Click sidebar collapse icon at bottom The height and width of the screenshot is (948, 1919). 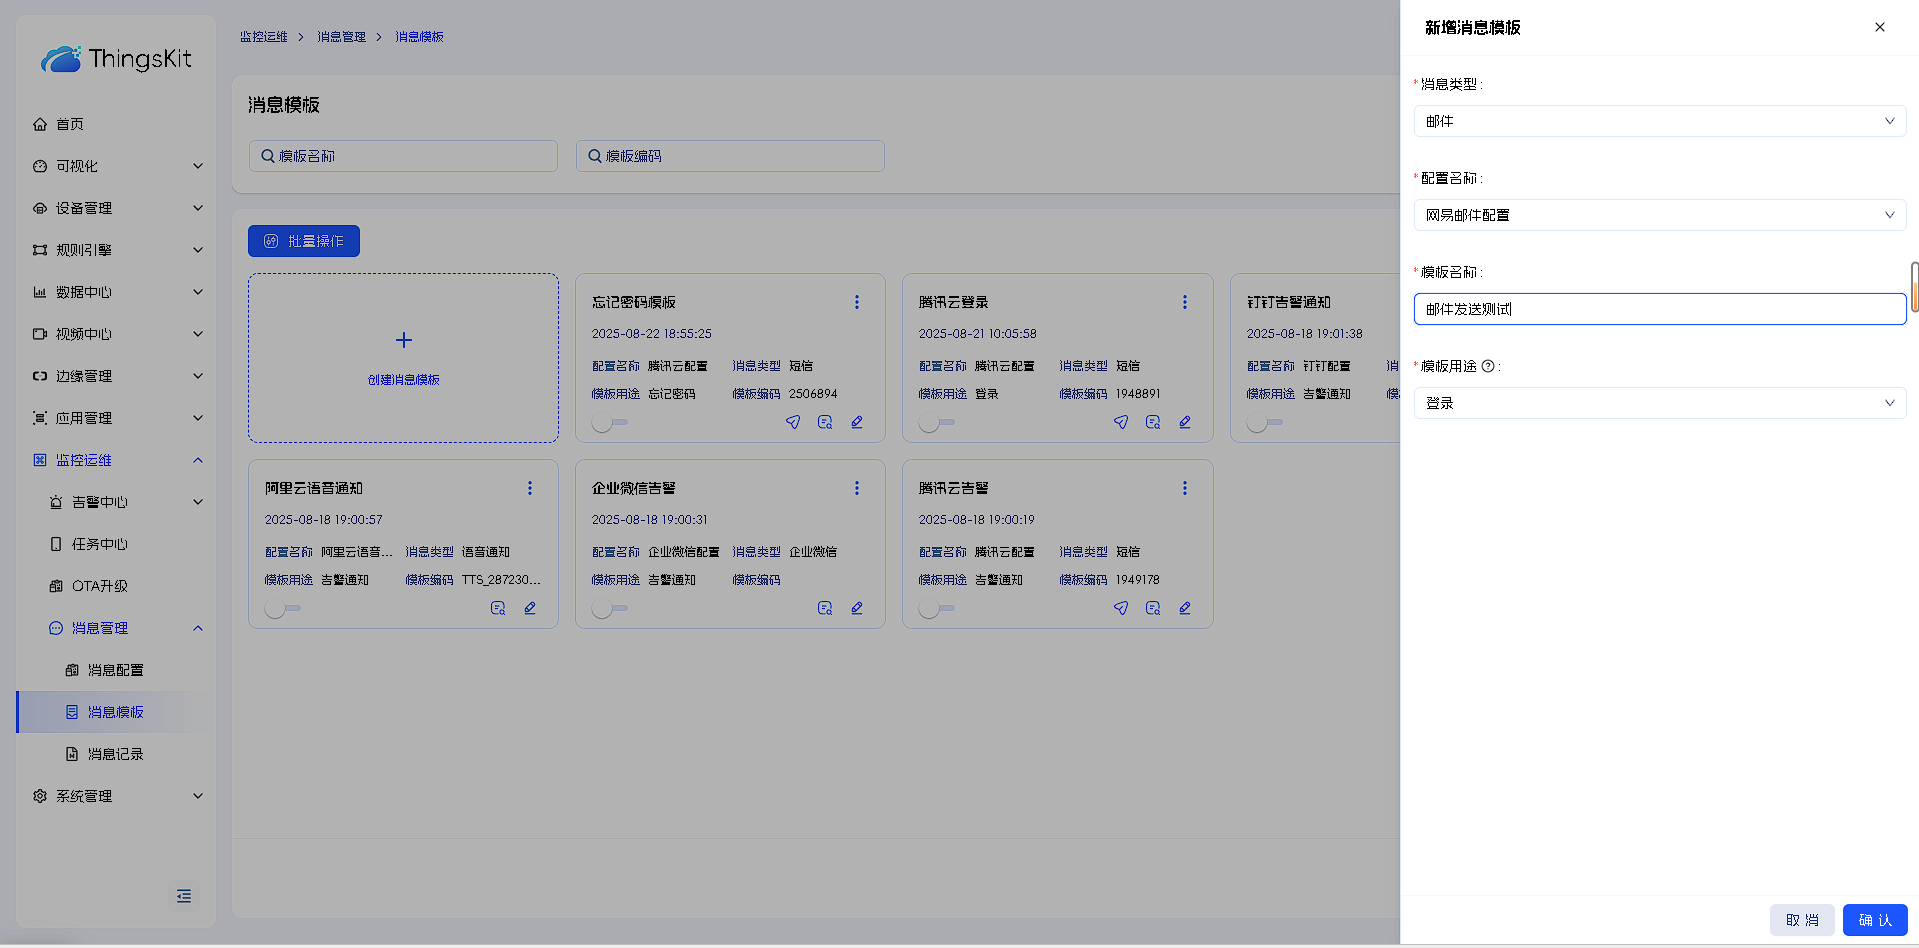tap(184, 896)
